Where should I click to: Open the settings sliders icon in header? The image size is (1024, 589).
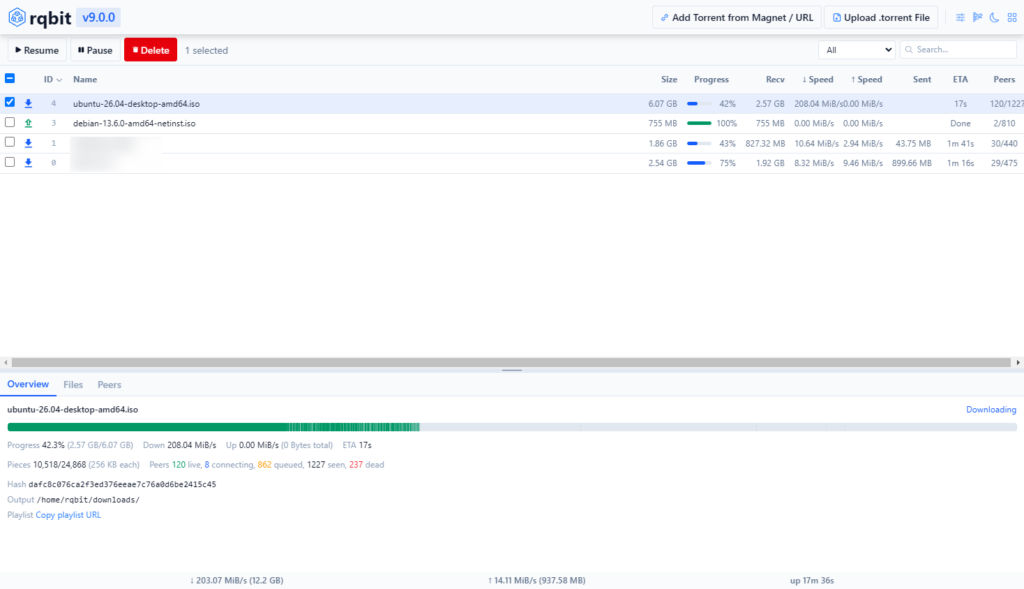coord(960,18)
